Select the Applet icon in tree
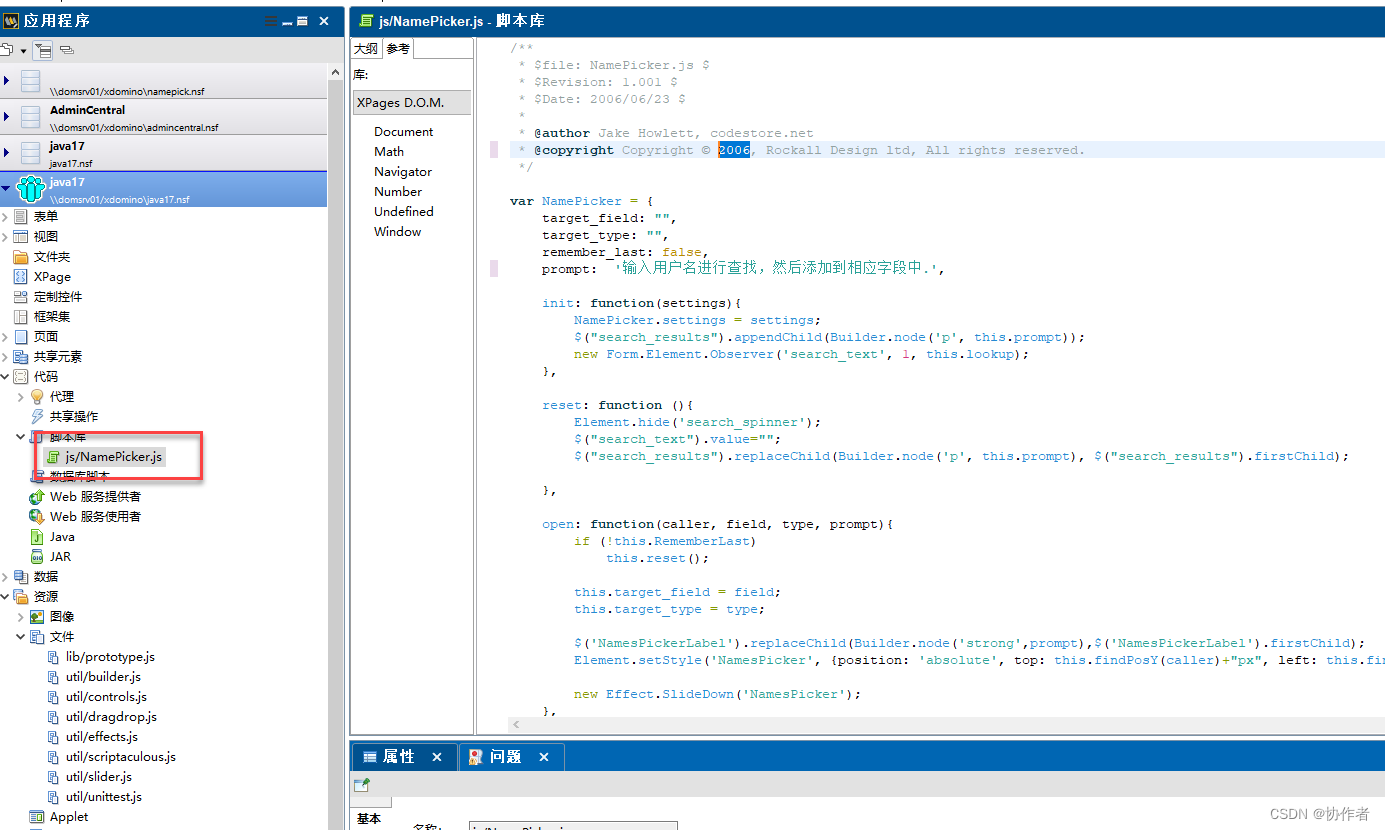This screenshot has height=830, width=1385. click(x=37, y=816)
